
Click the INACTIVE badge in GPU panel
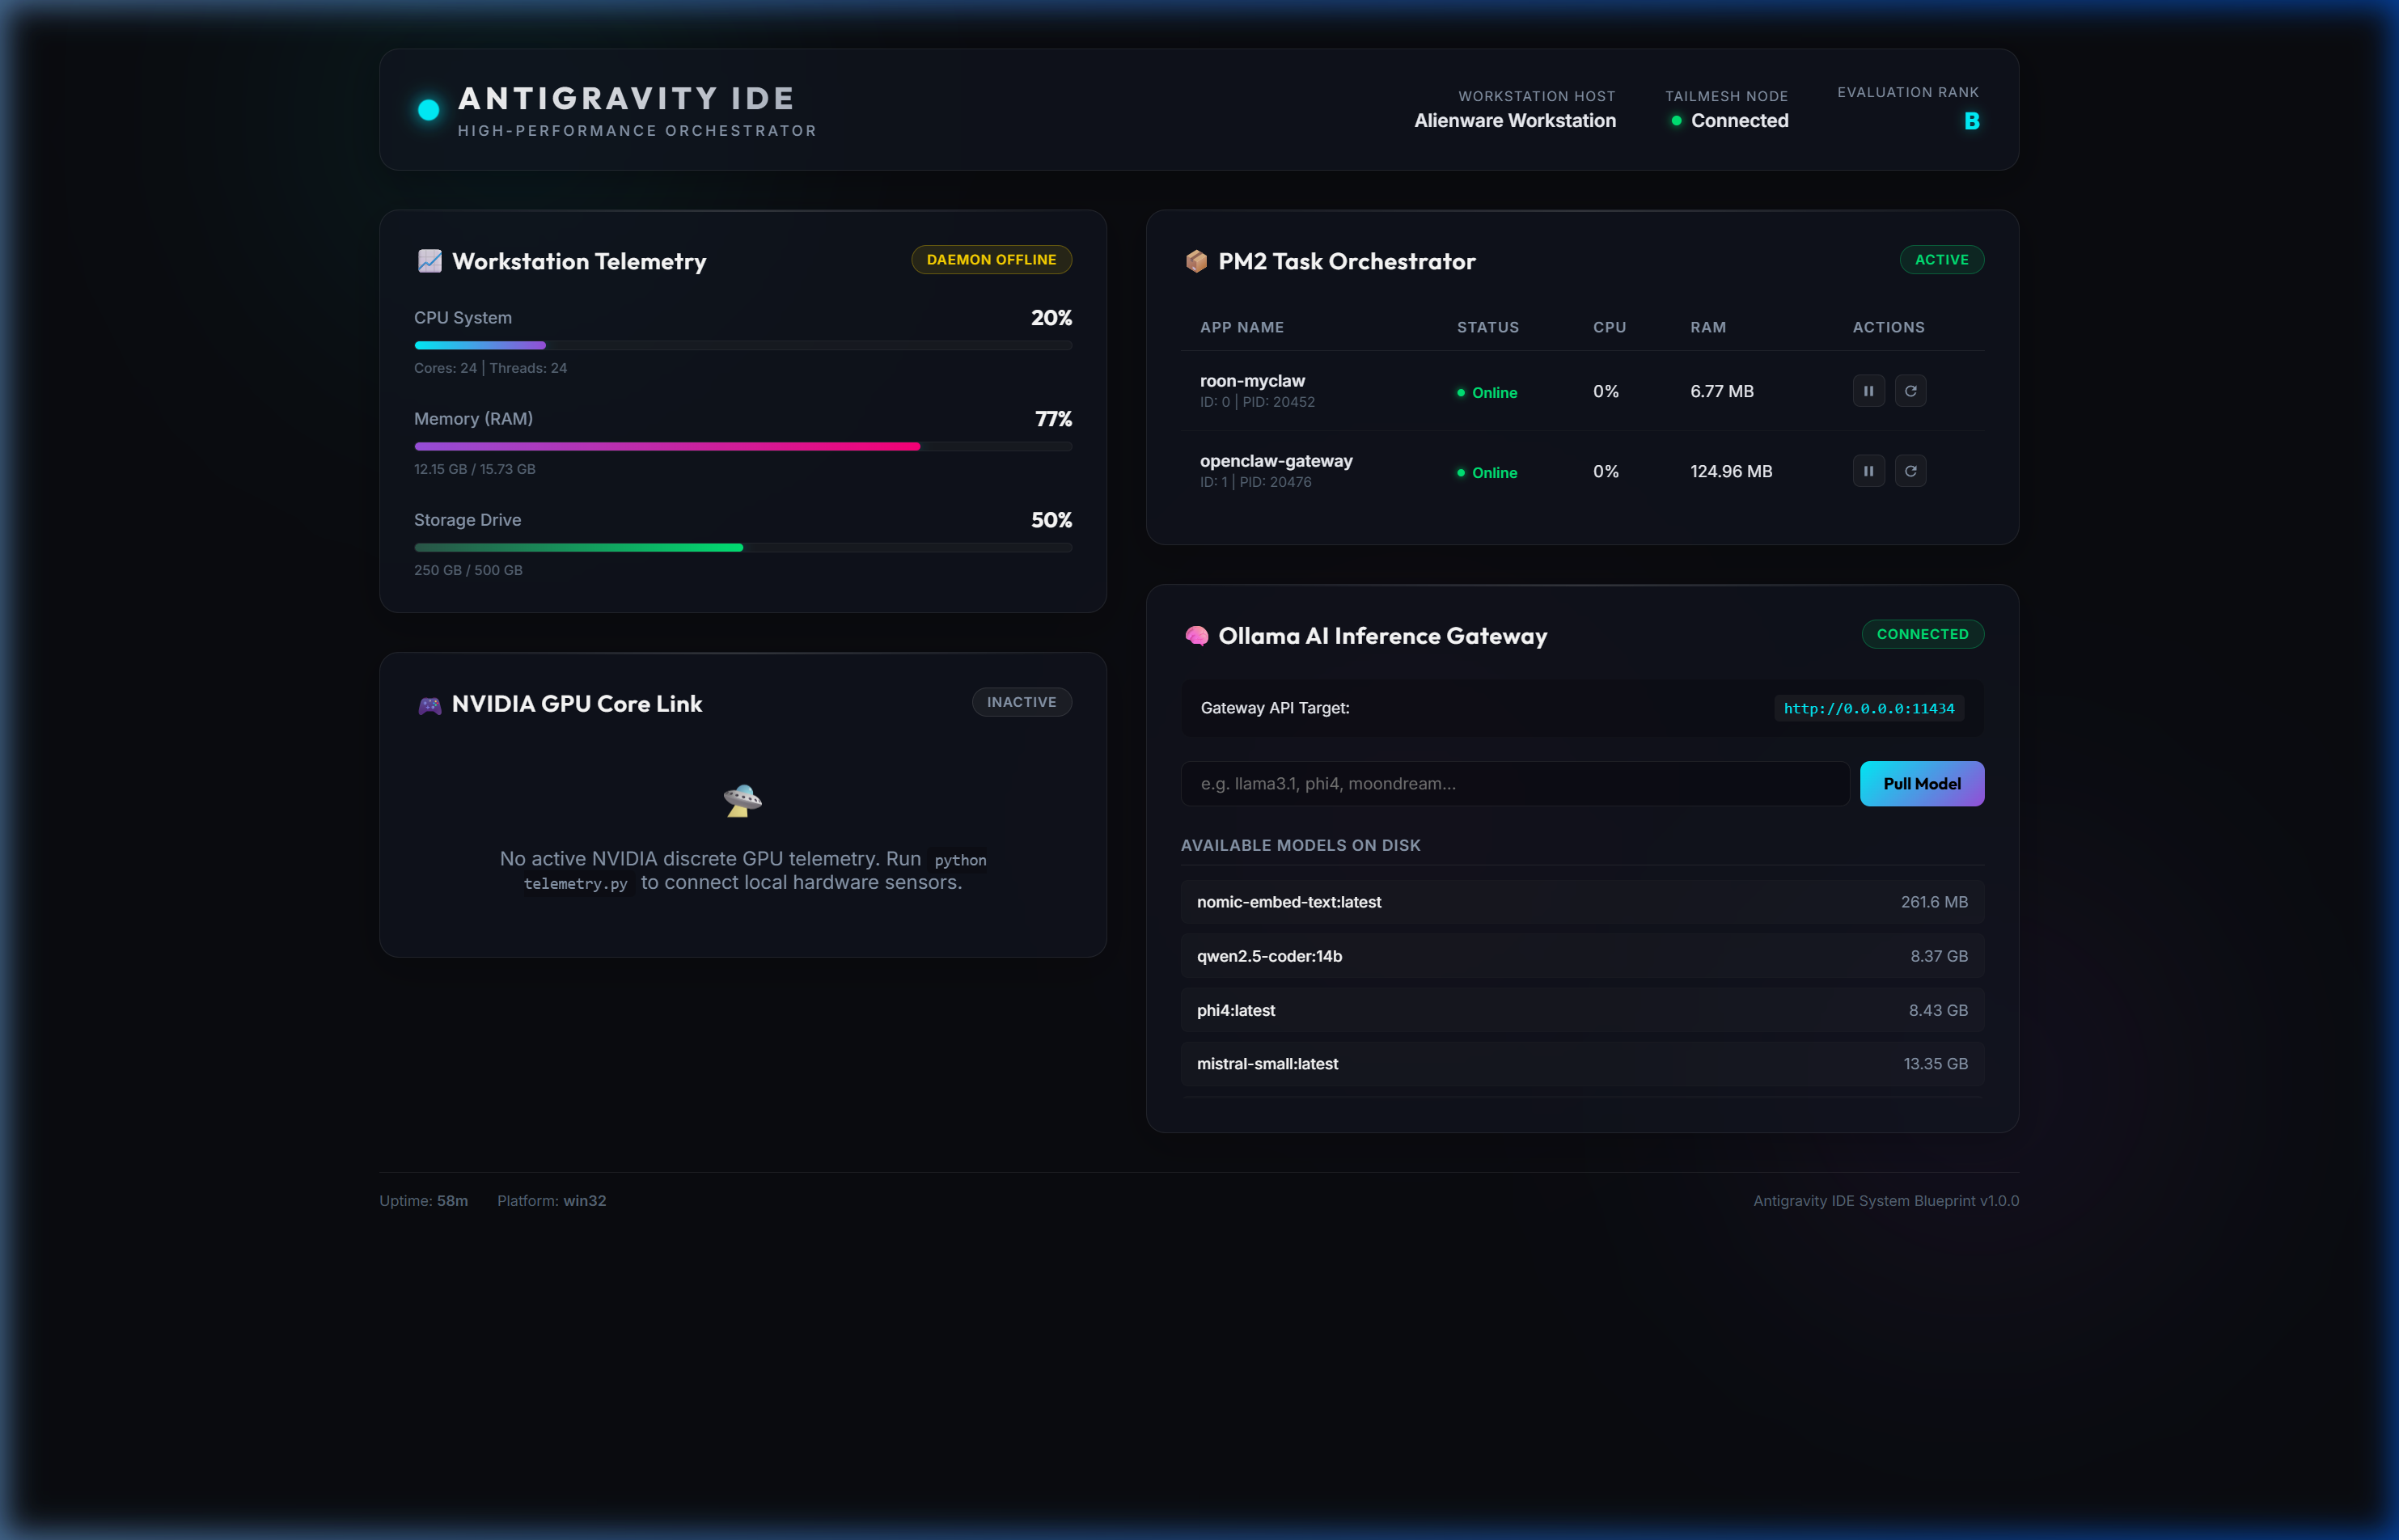1021,702
